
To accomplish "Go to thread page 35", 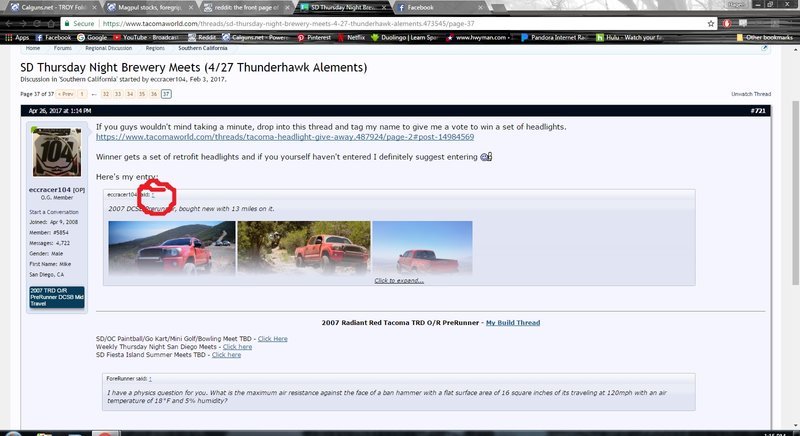I will pos(142,94).
